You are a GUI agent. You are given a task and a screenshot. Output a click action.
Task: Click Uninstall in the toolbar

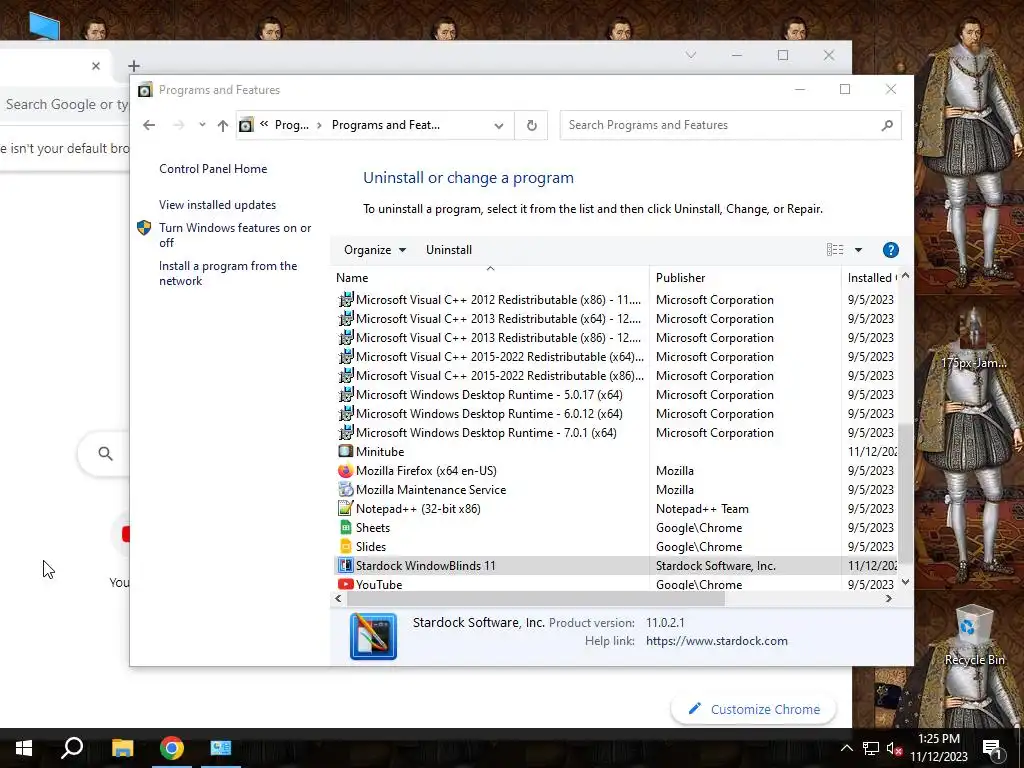click(449, 249)
